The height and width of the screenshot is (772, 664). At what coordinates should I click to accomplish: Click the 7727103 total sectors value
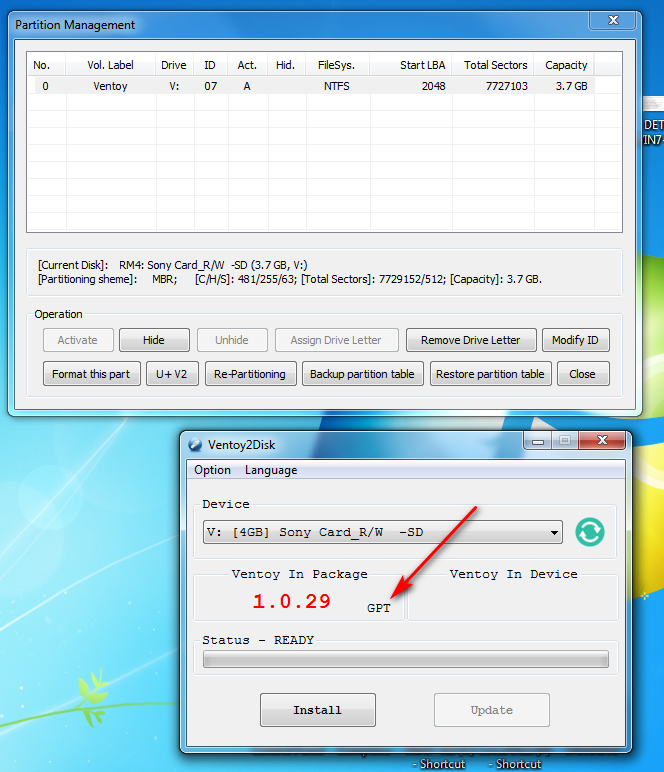[x=506, y=86]
